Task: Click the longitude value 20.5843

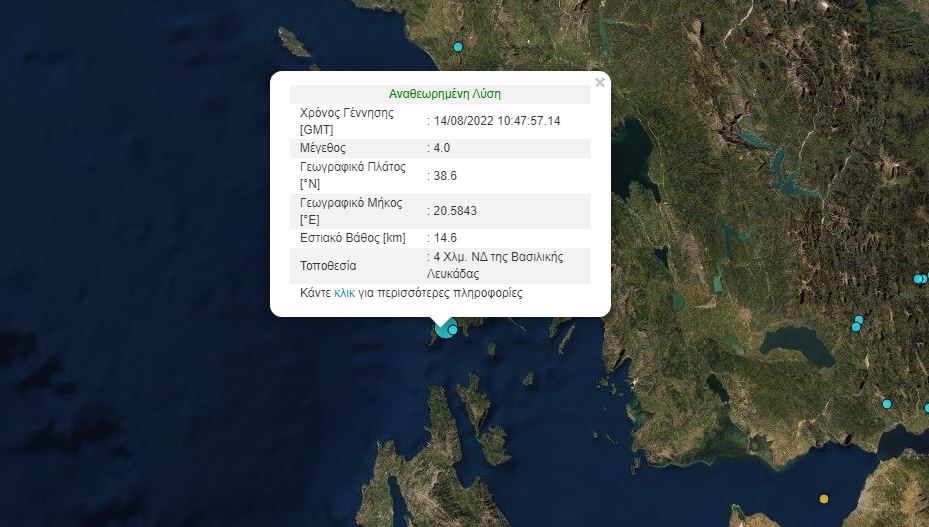Action: pyautogui.click(x=452, y=211)
